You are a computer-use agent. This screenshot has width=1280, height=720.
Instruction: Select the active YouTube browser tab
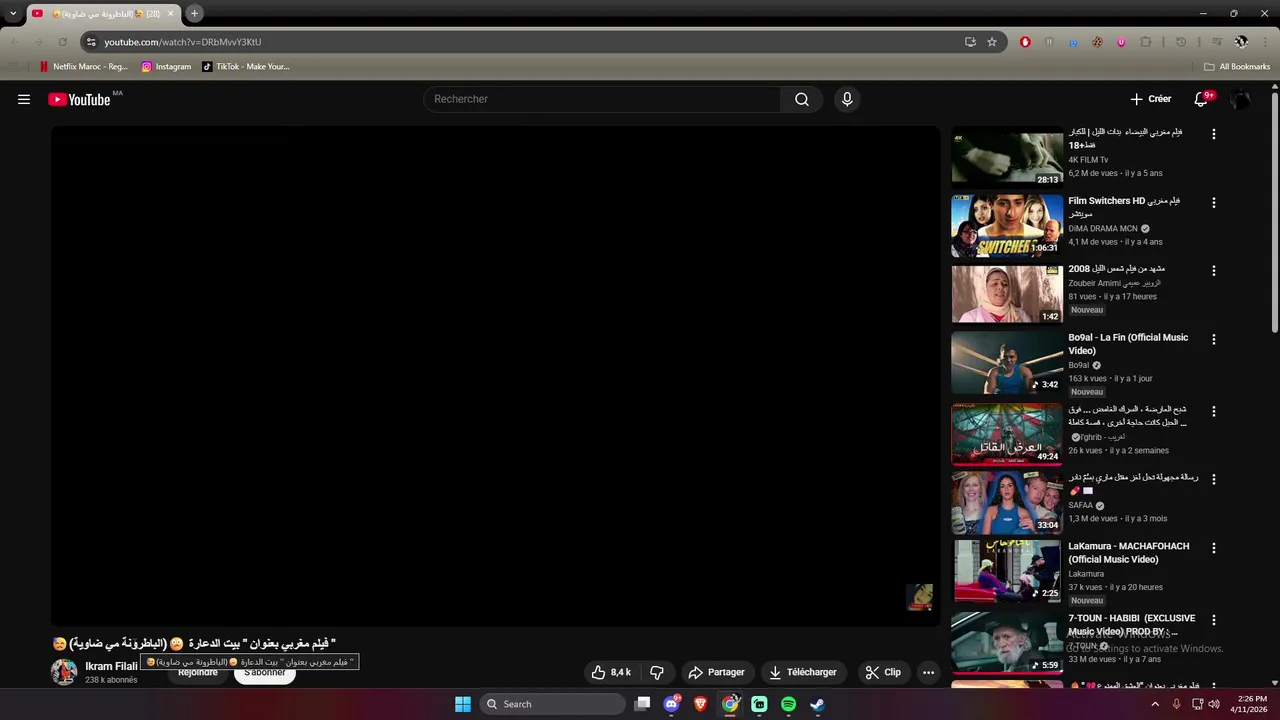click(x=103, y=14)
